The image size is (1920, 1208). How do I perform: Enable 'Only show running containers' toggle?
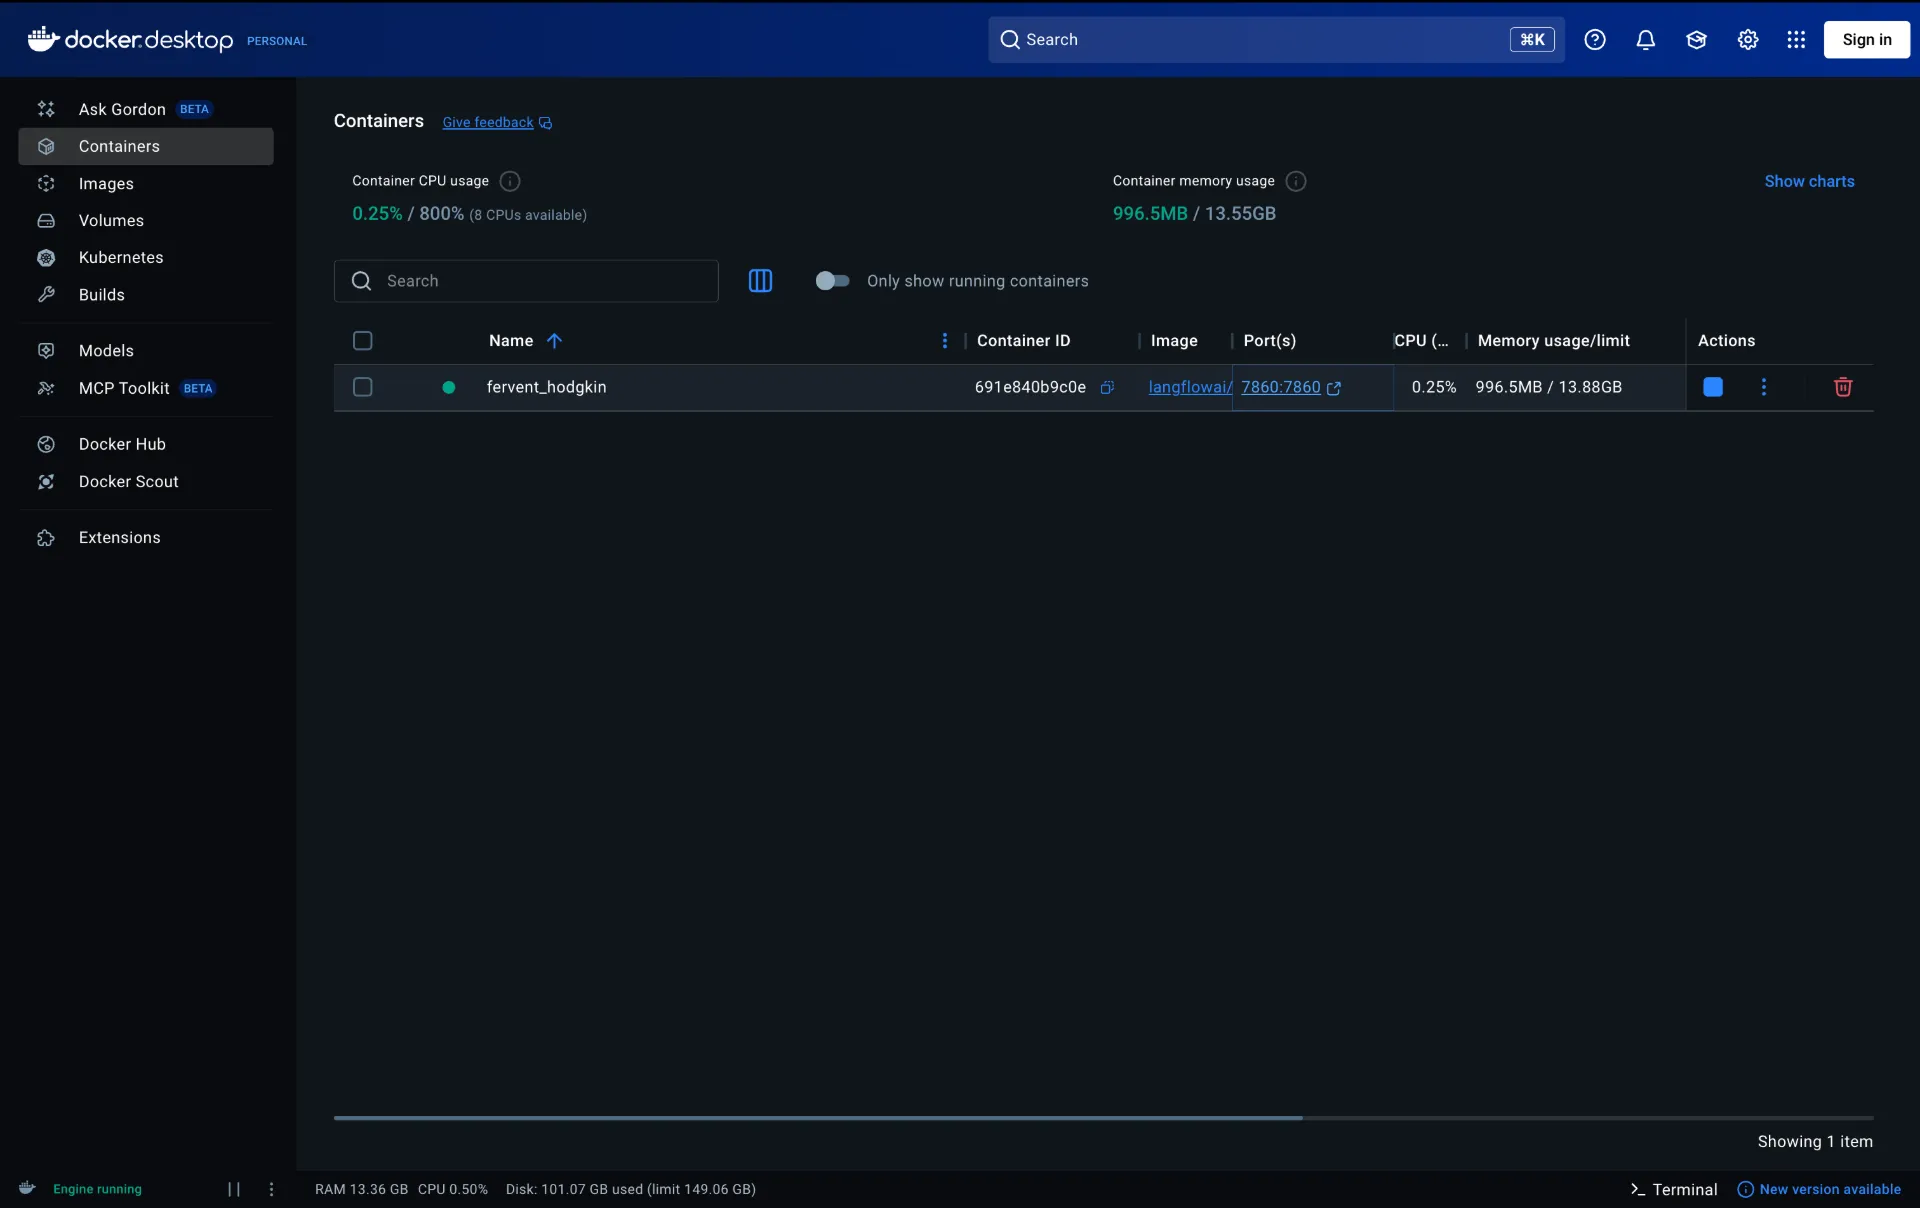[832, 281]
